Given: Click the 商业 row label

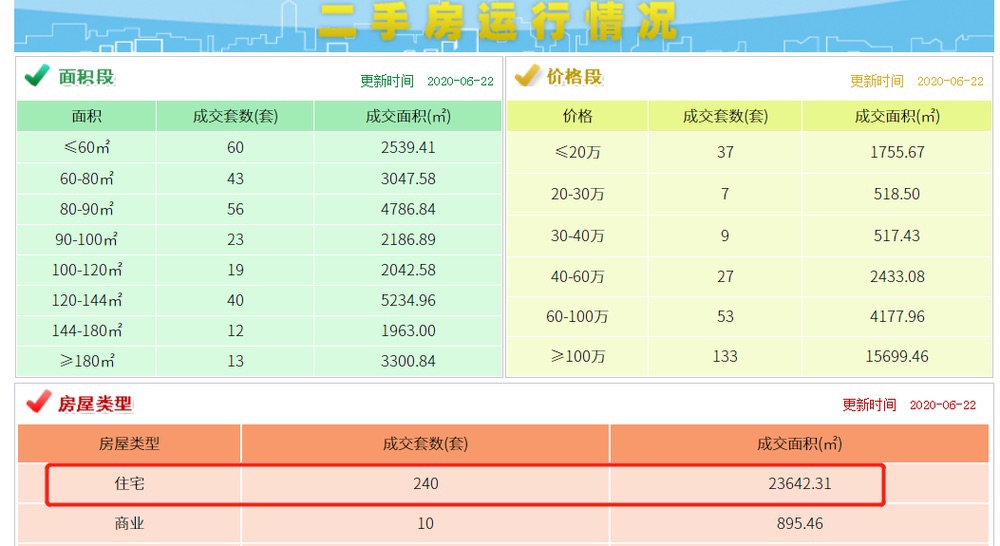Looking at the screenshot, I should pos(129,524).
